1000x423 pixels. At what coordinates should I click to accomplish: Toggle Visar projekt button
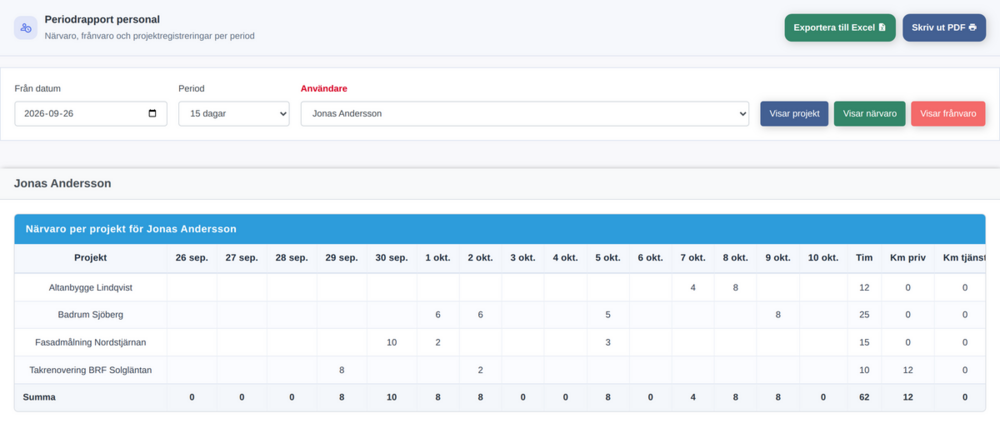click(794, 114)
